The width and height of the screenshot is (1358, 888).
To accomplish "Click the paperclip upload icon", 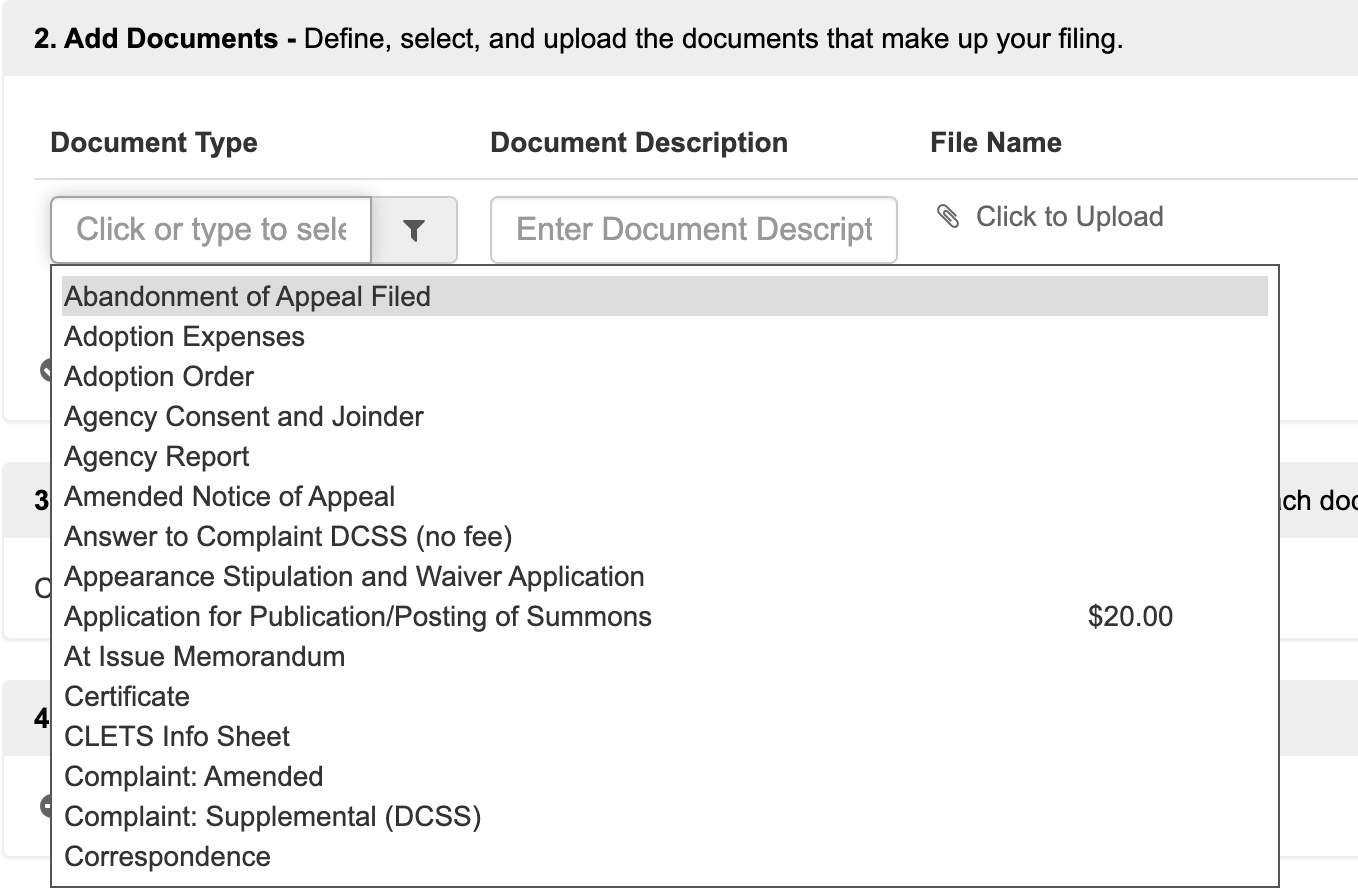I will (x=948, y=216).
